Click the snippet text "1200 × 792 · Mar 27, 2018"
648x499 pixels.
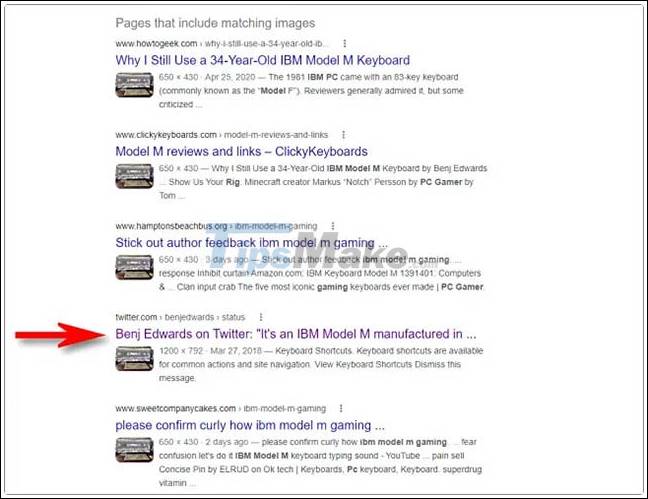[x=210, y=351]
